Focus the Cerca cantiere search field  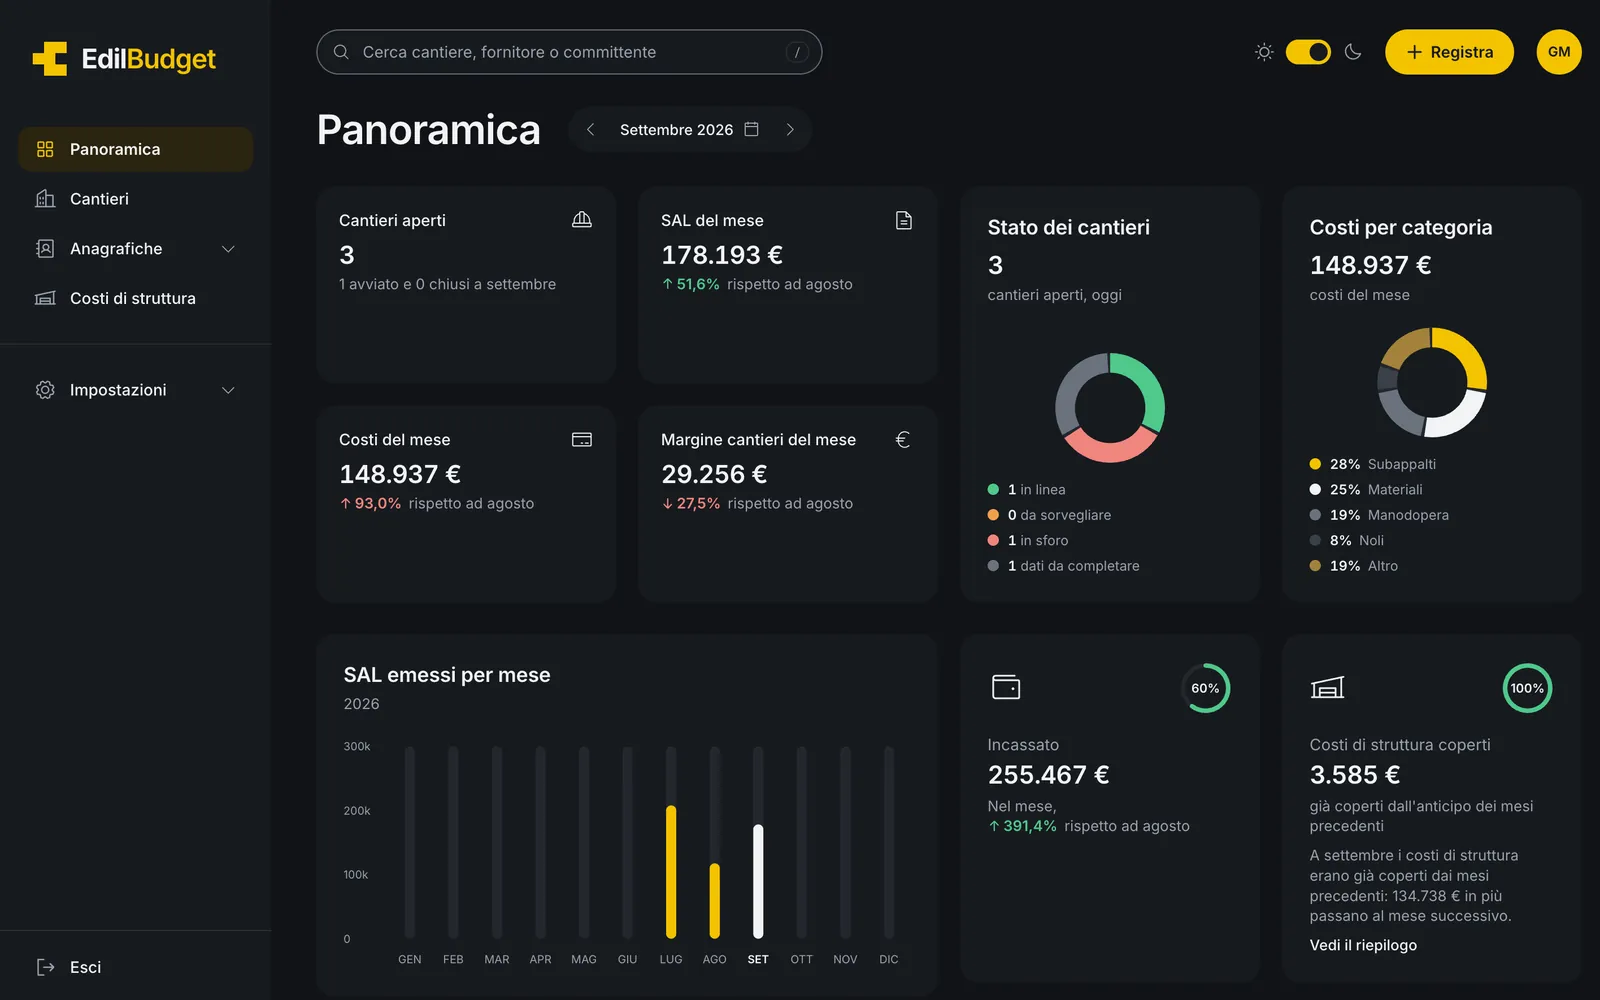pyautogui.click(x=569, y=52)
